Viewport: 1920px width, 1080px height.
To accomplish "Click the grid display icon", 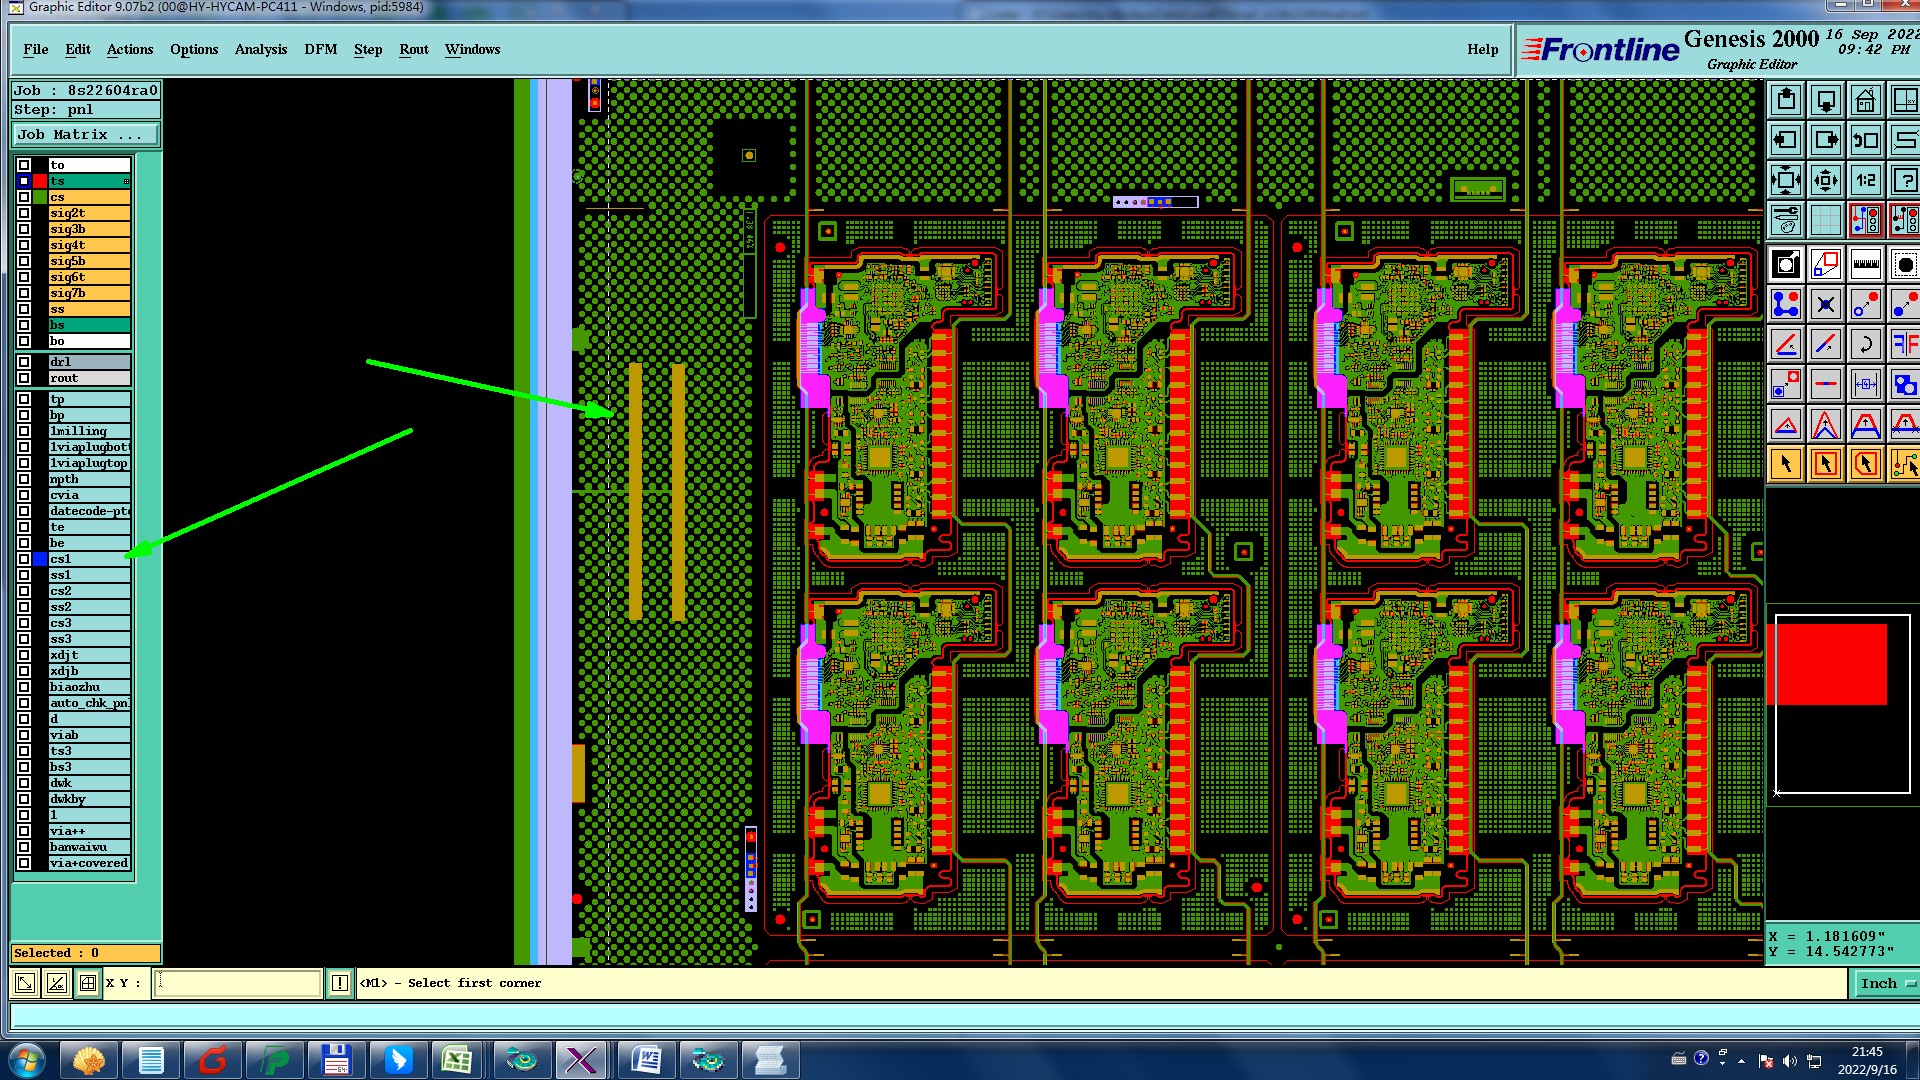I will [x=1825, y=220].
